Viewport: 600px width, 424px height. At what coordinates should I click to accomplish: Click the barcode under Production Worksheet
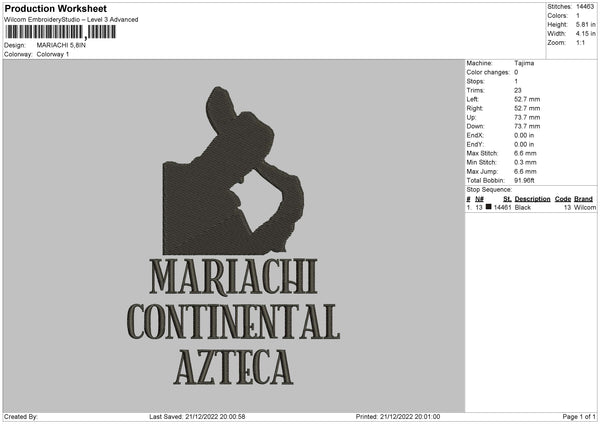[x=60, y=32]
